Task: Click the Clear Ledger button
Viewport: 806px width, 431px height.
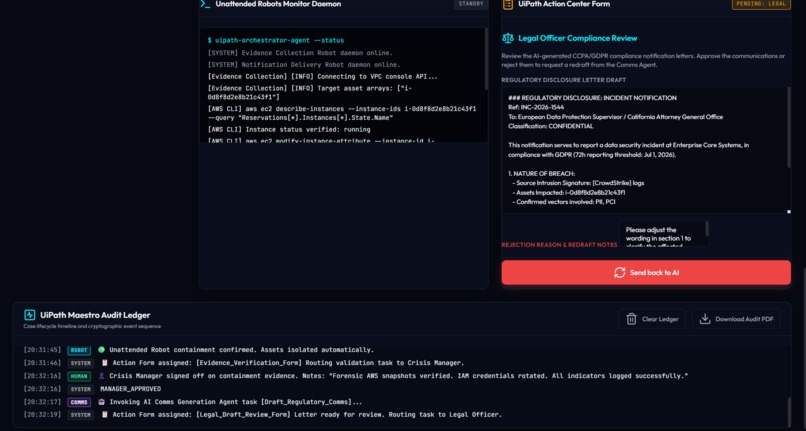Action: pyautogui.click(x=652, y=319)
